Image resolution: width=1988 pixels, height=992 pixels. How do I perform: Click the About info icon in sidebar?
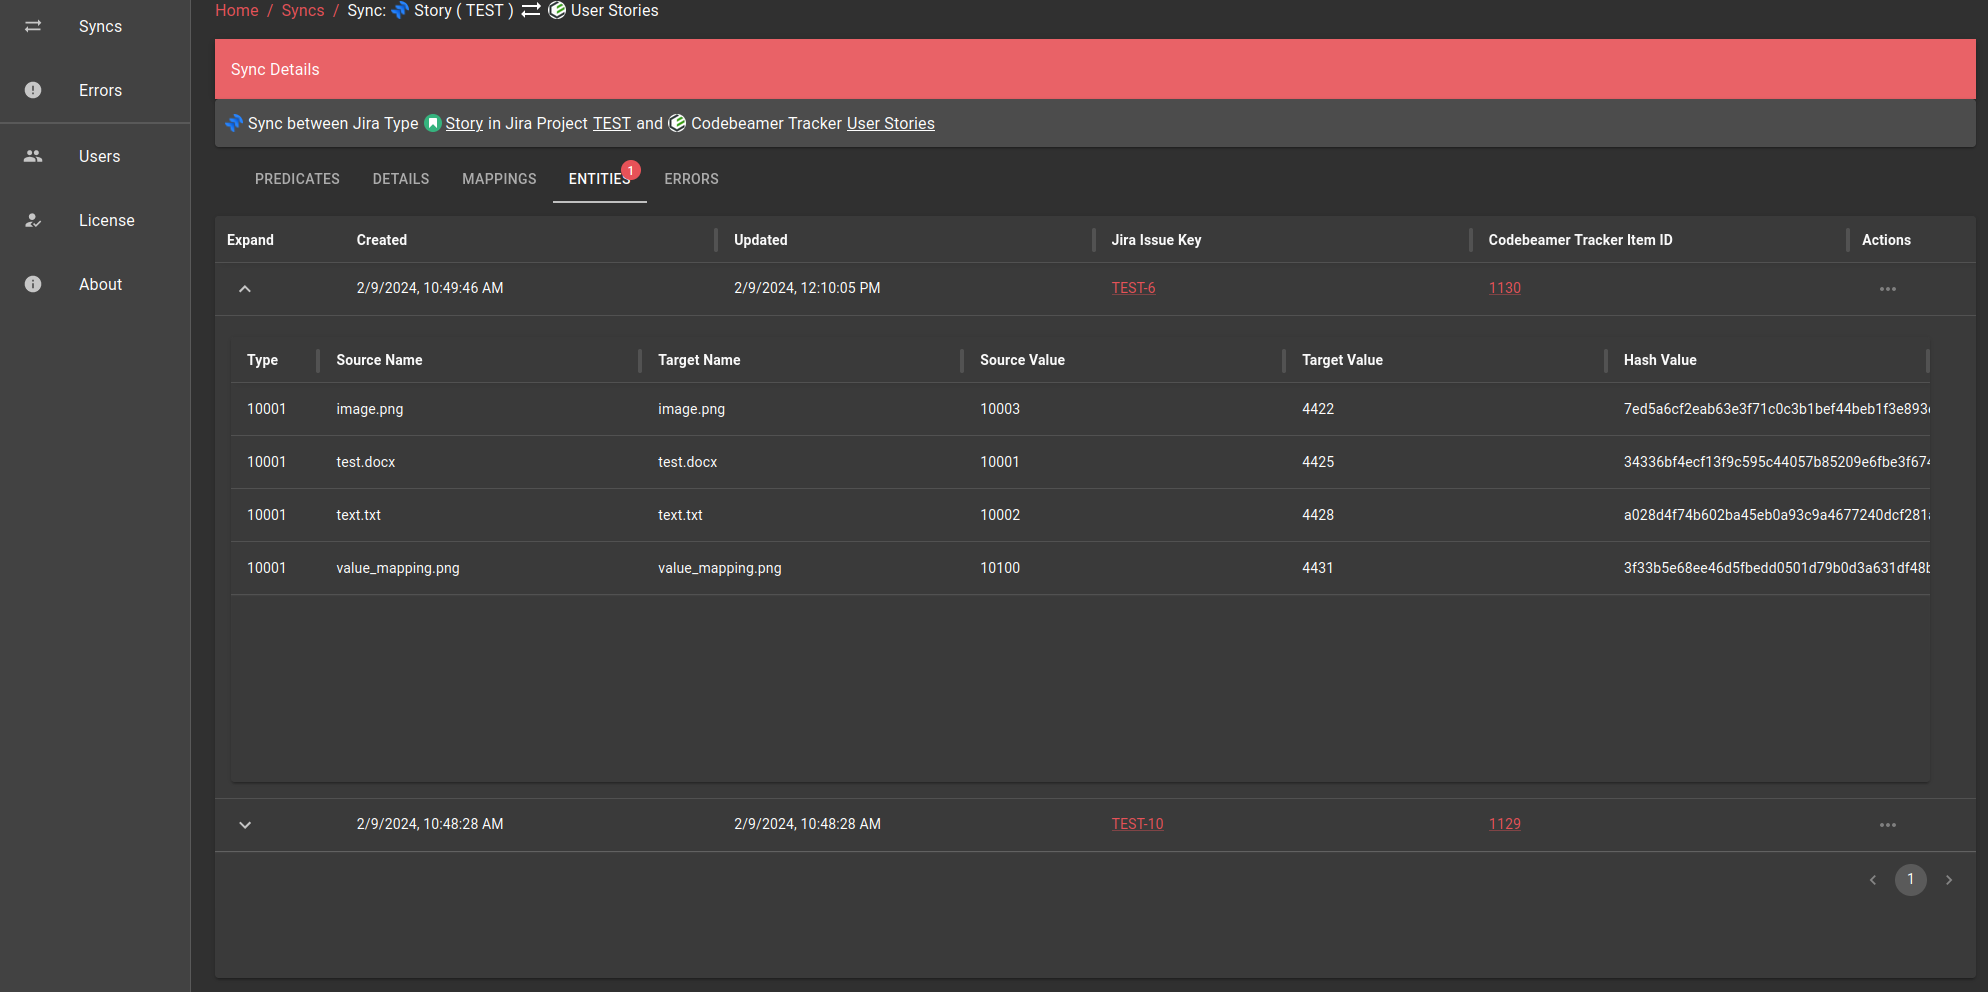[x=33, y=284]
